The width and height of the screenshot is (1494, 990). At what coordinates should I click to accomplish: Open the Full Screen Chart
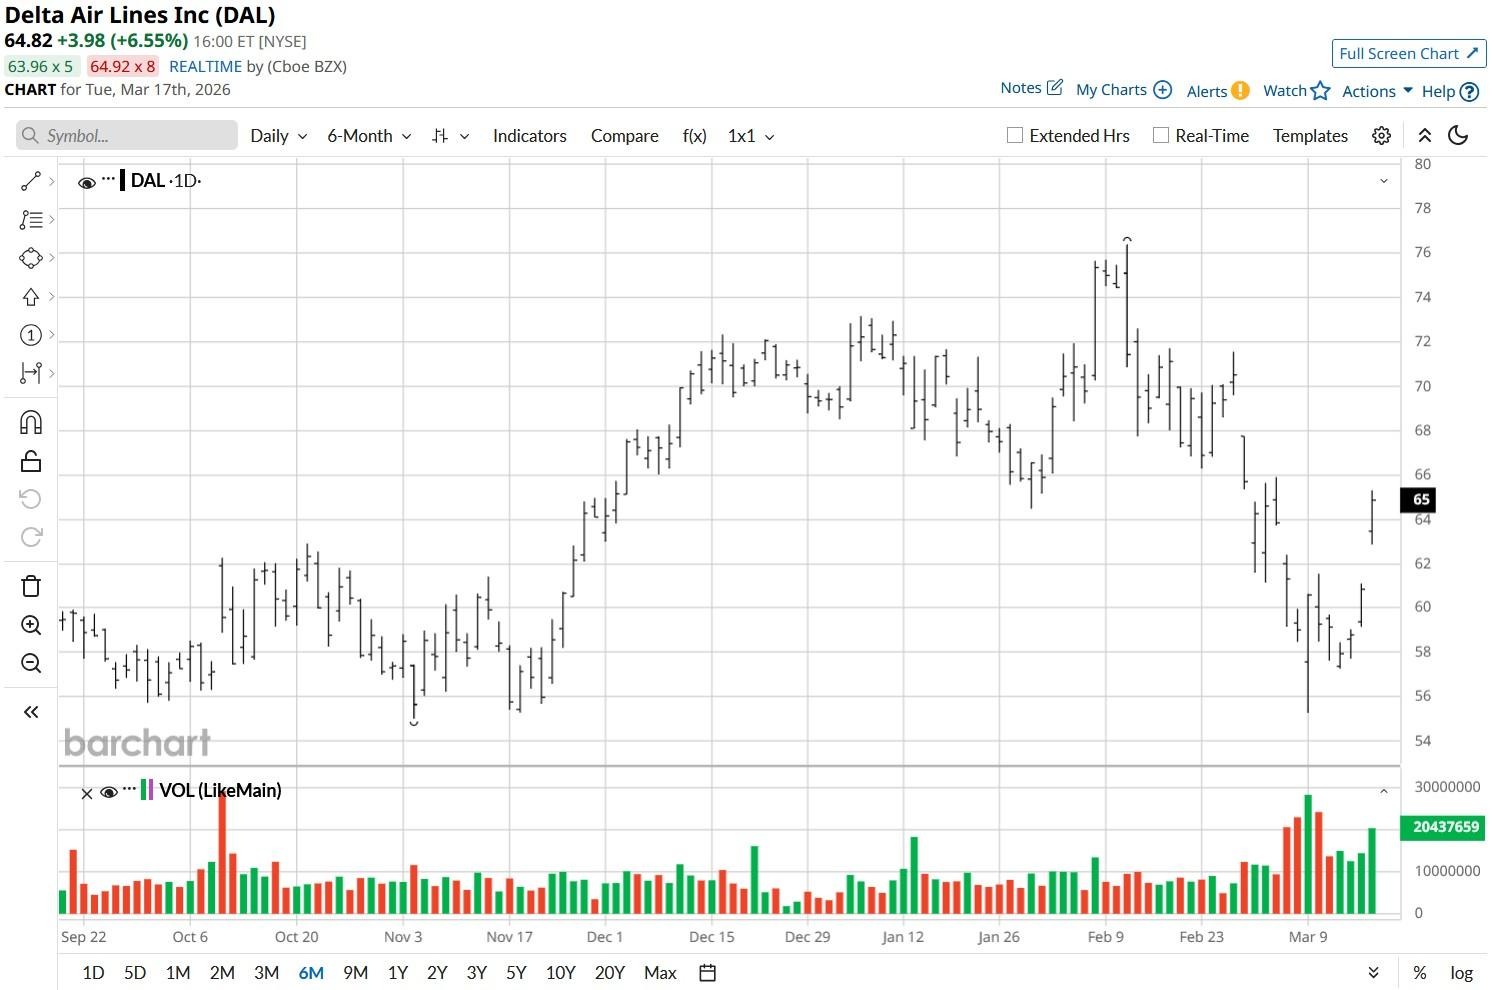tap(1409, 54)
